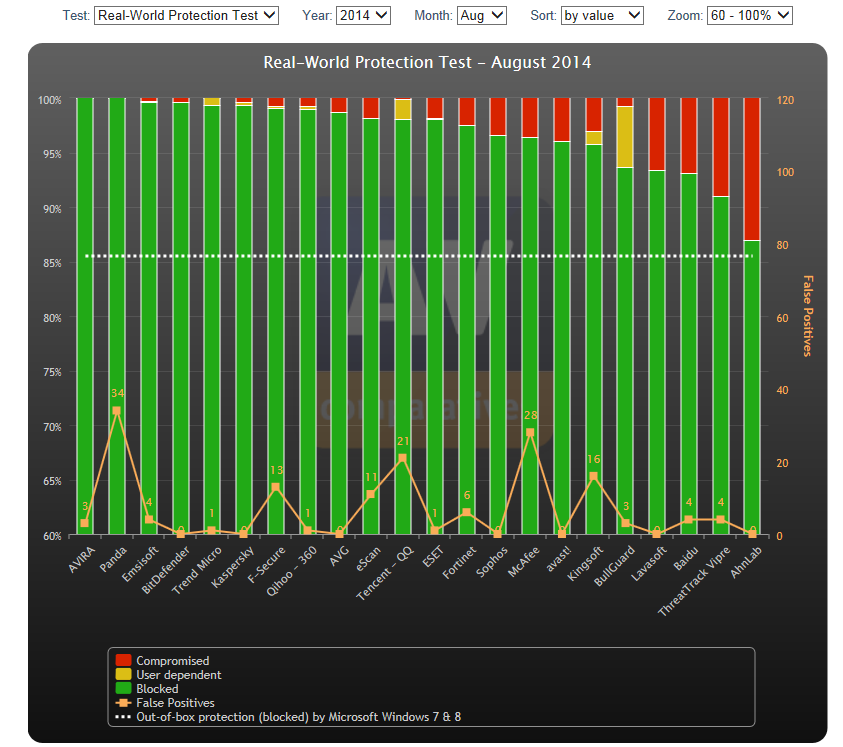
Task: Click the False Positives legend marker
Action: coord(124,703)
